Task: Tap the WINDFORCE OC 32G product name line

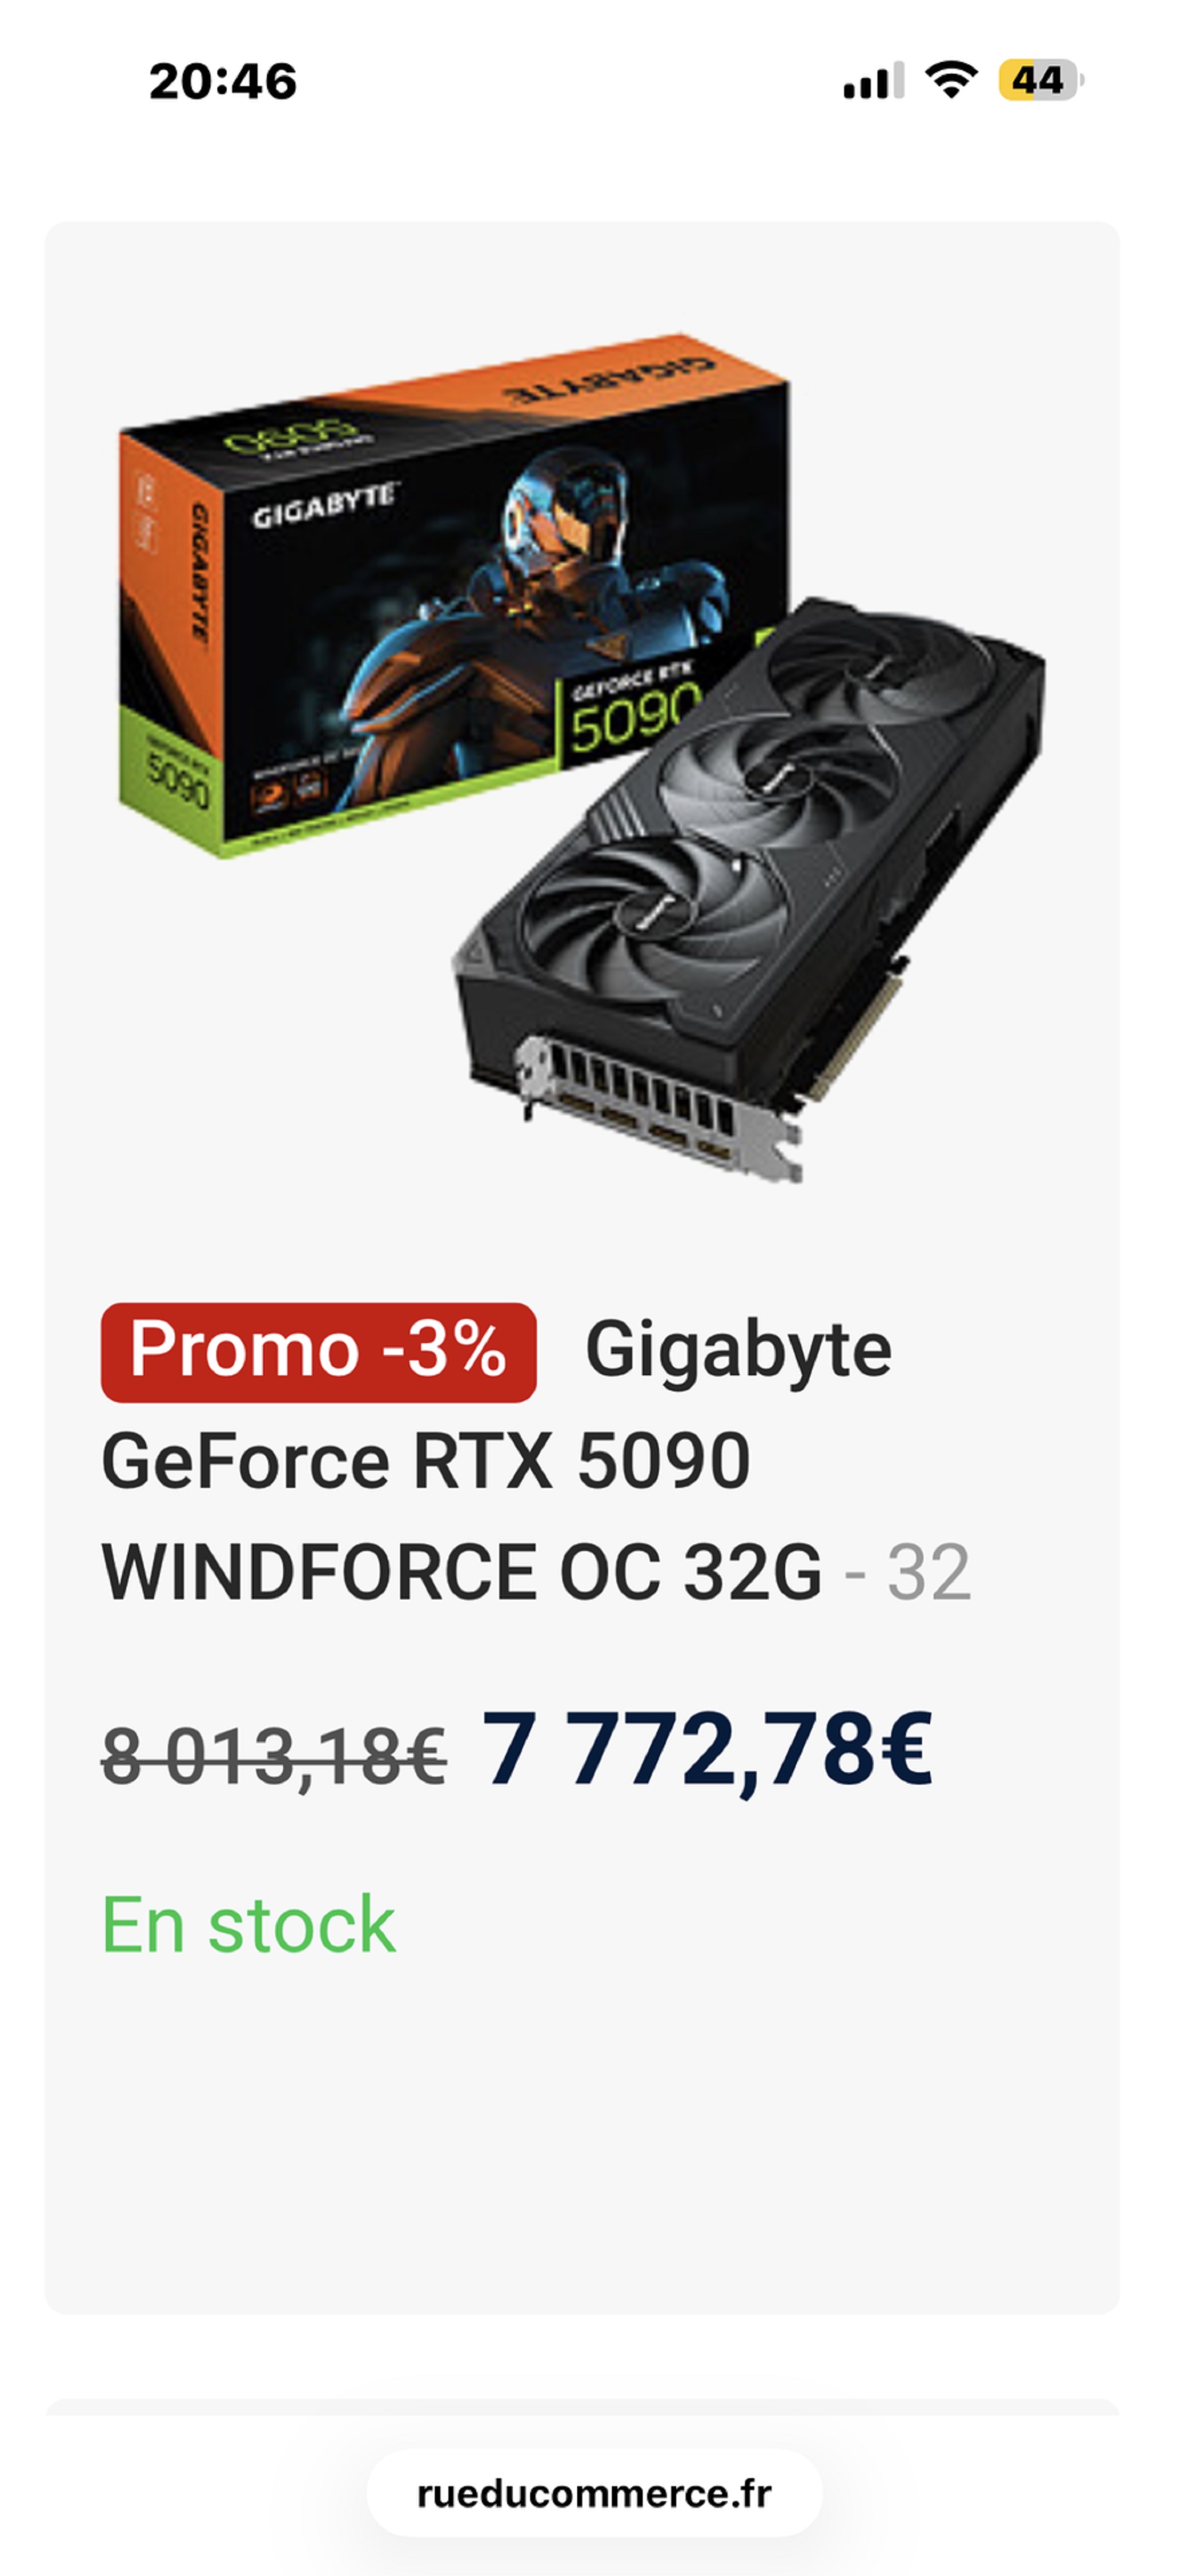Action: coord(461,1571)
